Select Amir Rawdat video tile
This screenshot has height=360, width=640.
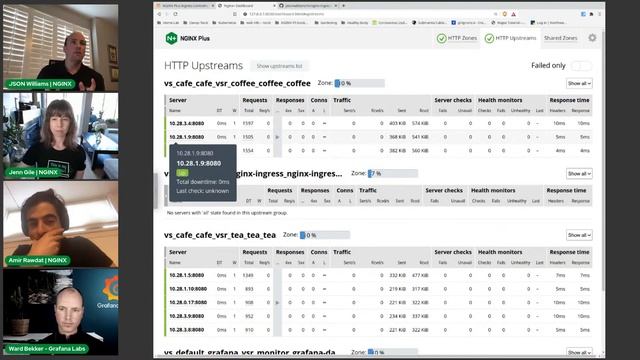(61, 224)
